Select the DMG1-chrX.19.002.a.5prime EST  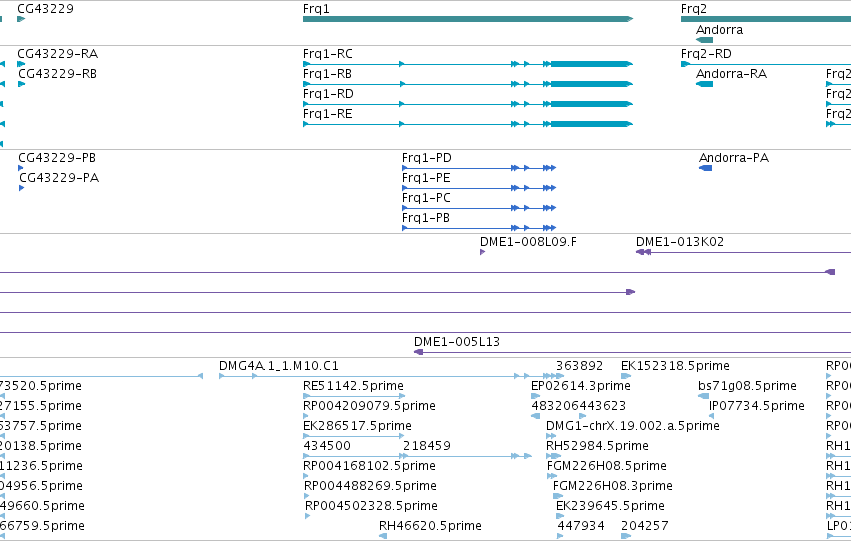pyautogui.click(x=549, y=436)
